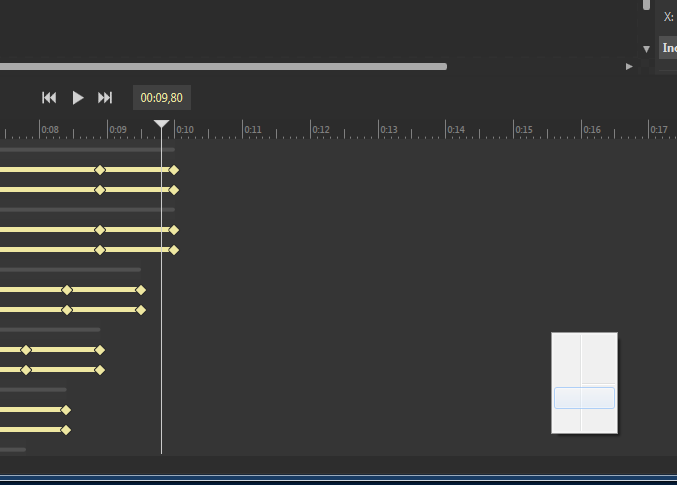Click the right arrow of horizontal scrollbar
The height and width of the screenshot is (485, 677).
coord(629,66)
